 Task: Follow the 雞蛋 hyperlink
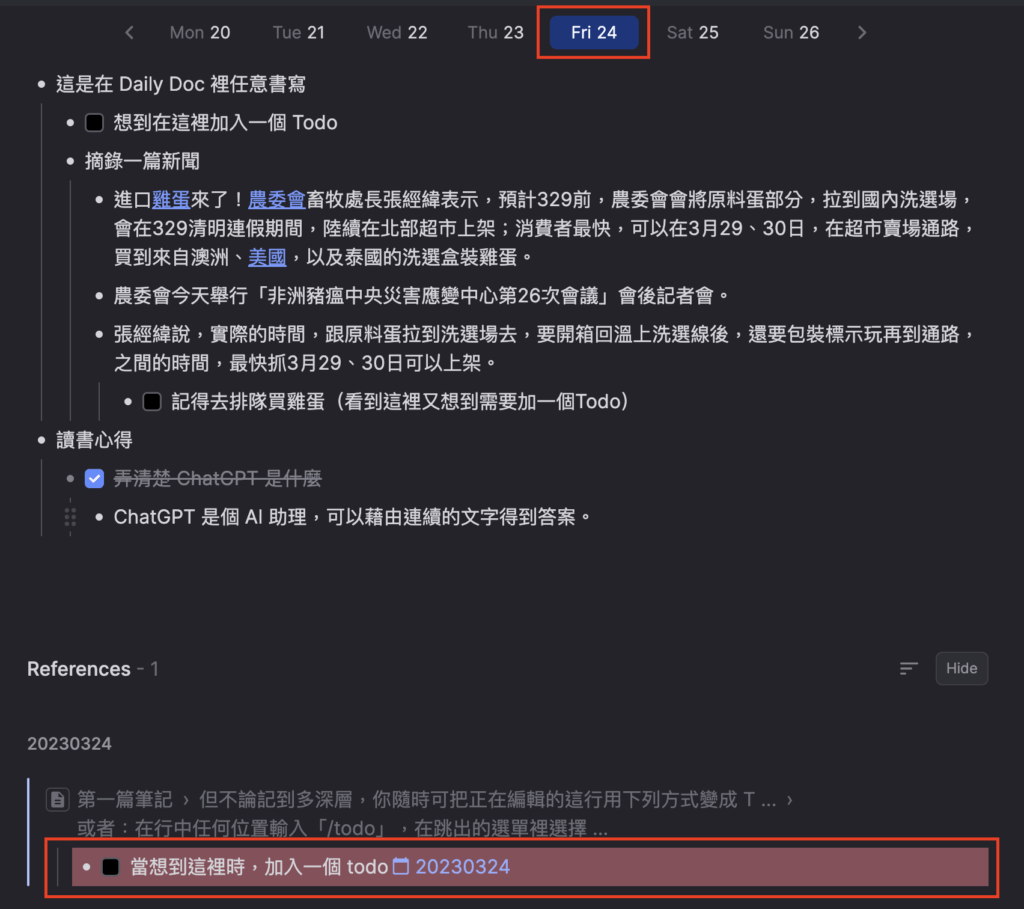pos(170,199)
